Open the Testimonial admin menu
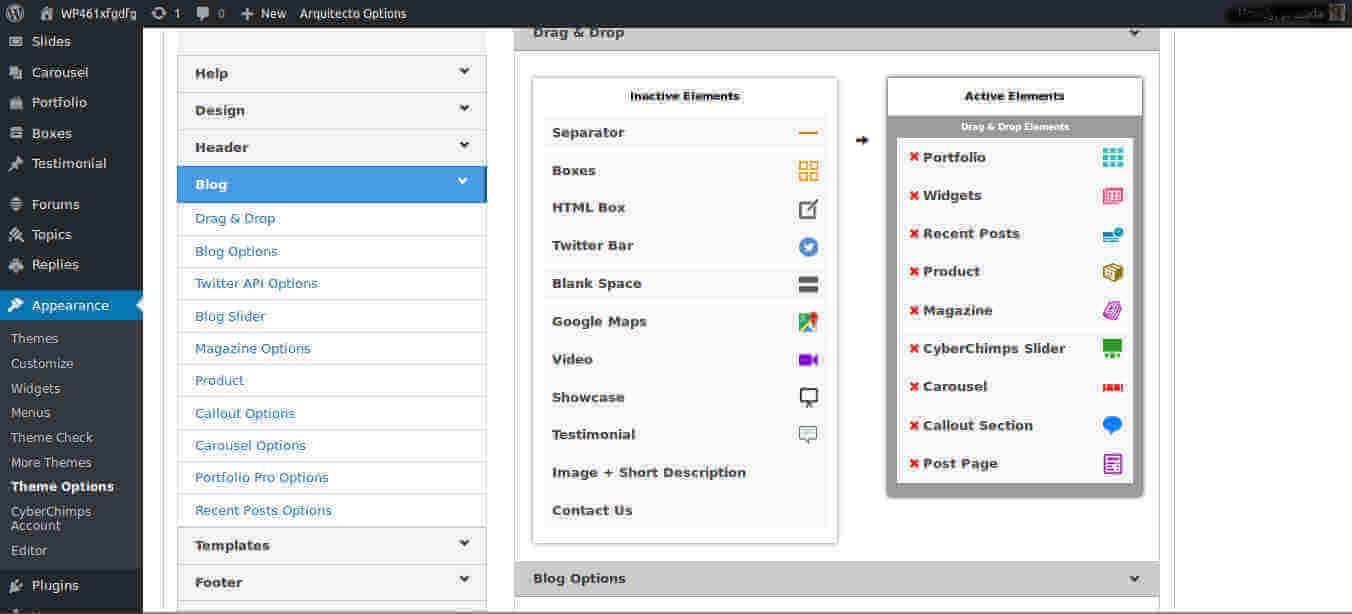This screenshot has width=1352, height=614. tap(71, 163)
